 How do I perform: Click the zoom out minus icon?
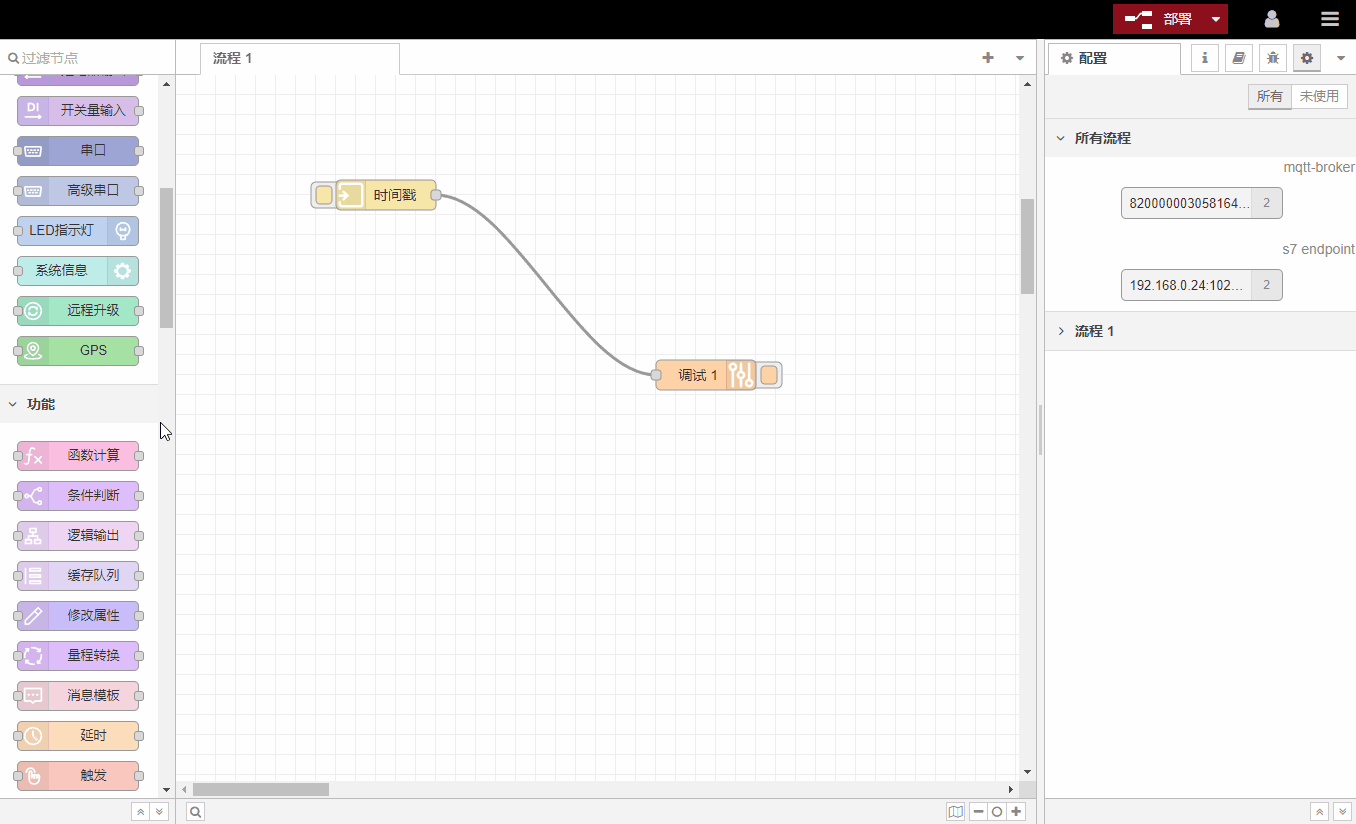tap(978, 812)
